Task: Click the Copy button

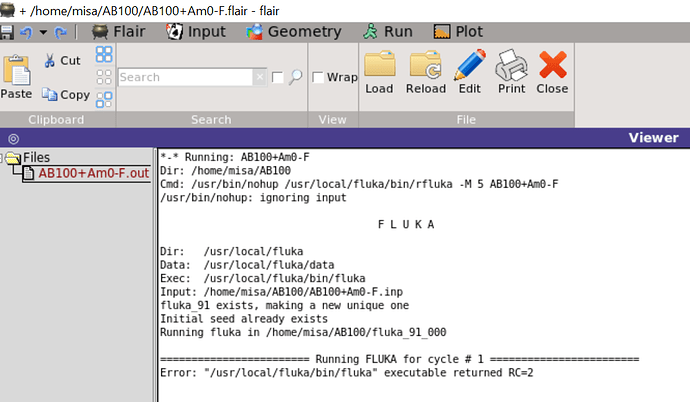Action: pyautogui.click(x=66, y=95)
